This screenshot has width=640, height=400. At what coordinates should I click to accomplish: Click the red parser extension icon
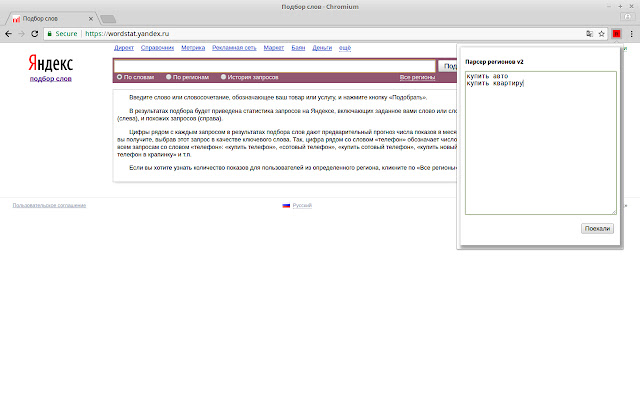point(616,34)
